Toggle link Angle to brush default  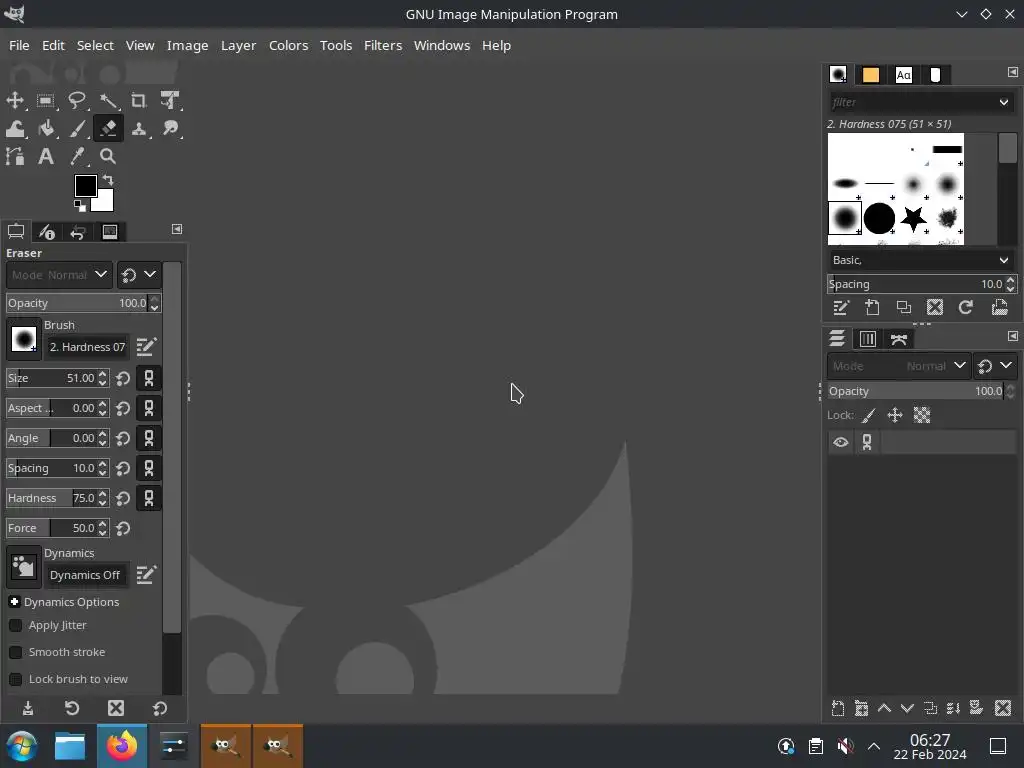pos(149,438)
